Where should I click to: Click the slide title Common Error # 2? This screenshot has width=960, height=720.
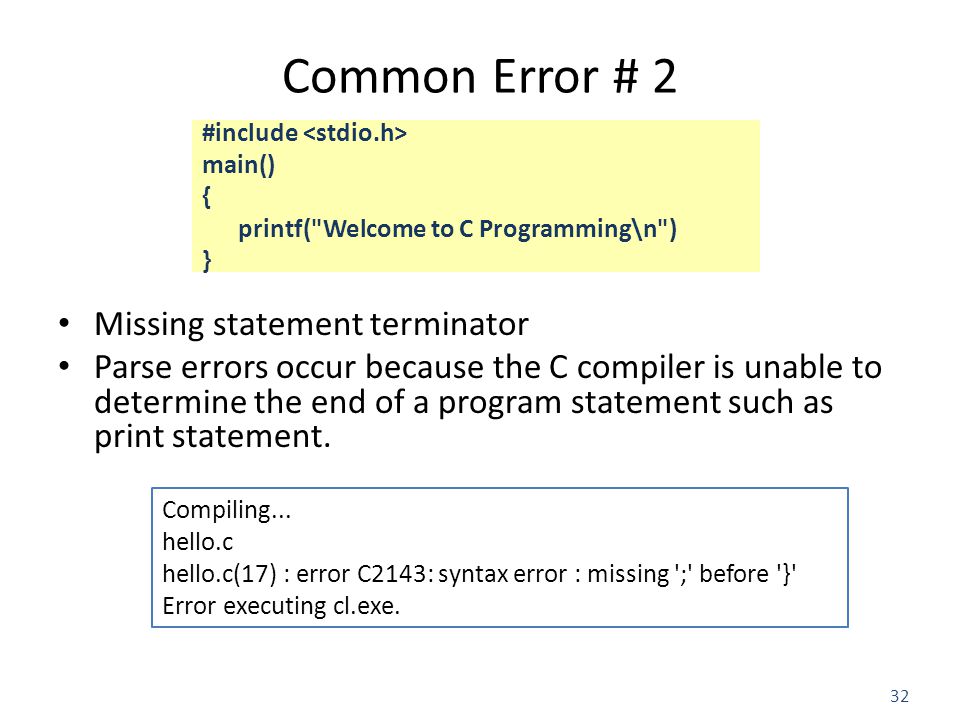(x=479, y=77)
